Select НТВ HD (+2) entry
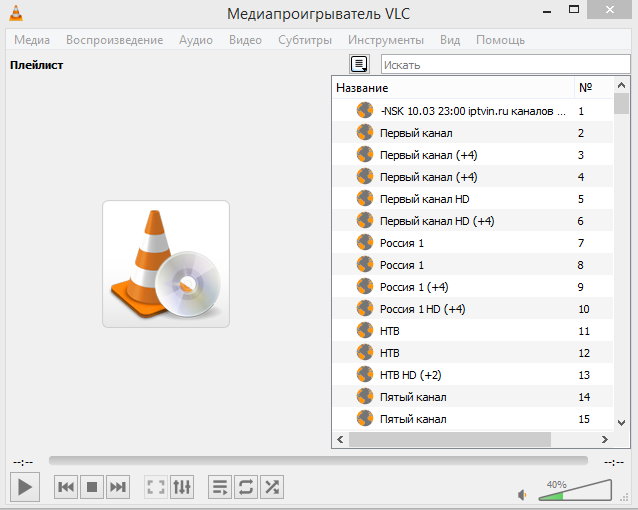The height and width of the screenshot is (510, 638). tap(473, 374)
